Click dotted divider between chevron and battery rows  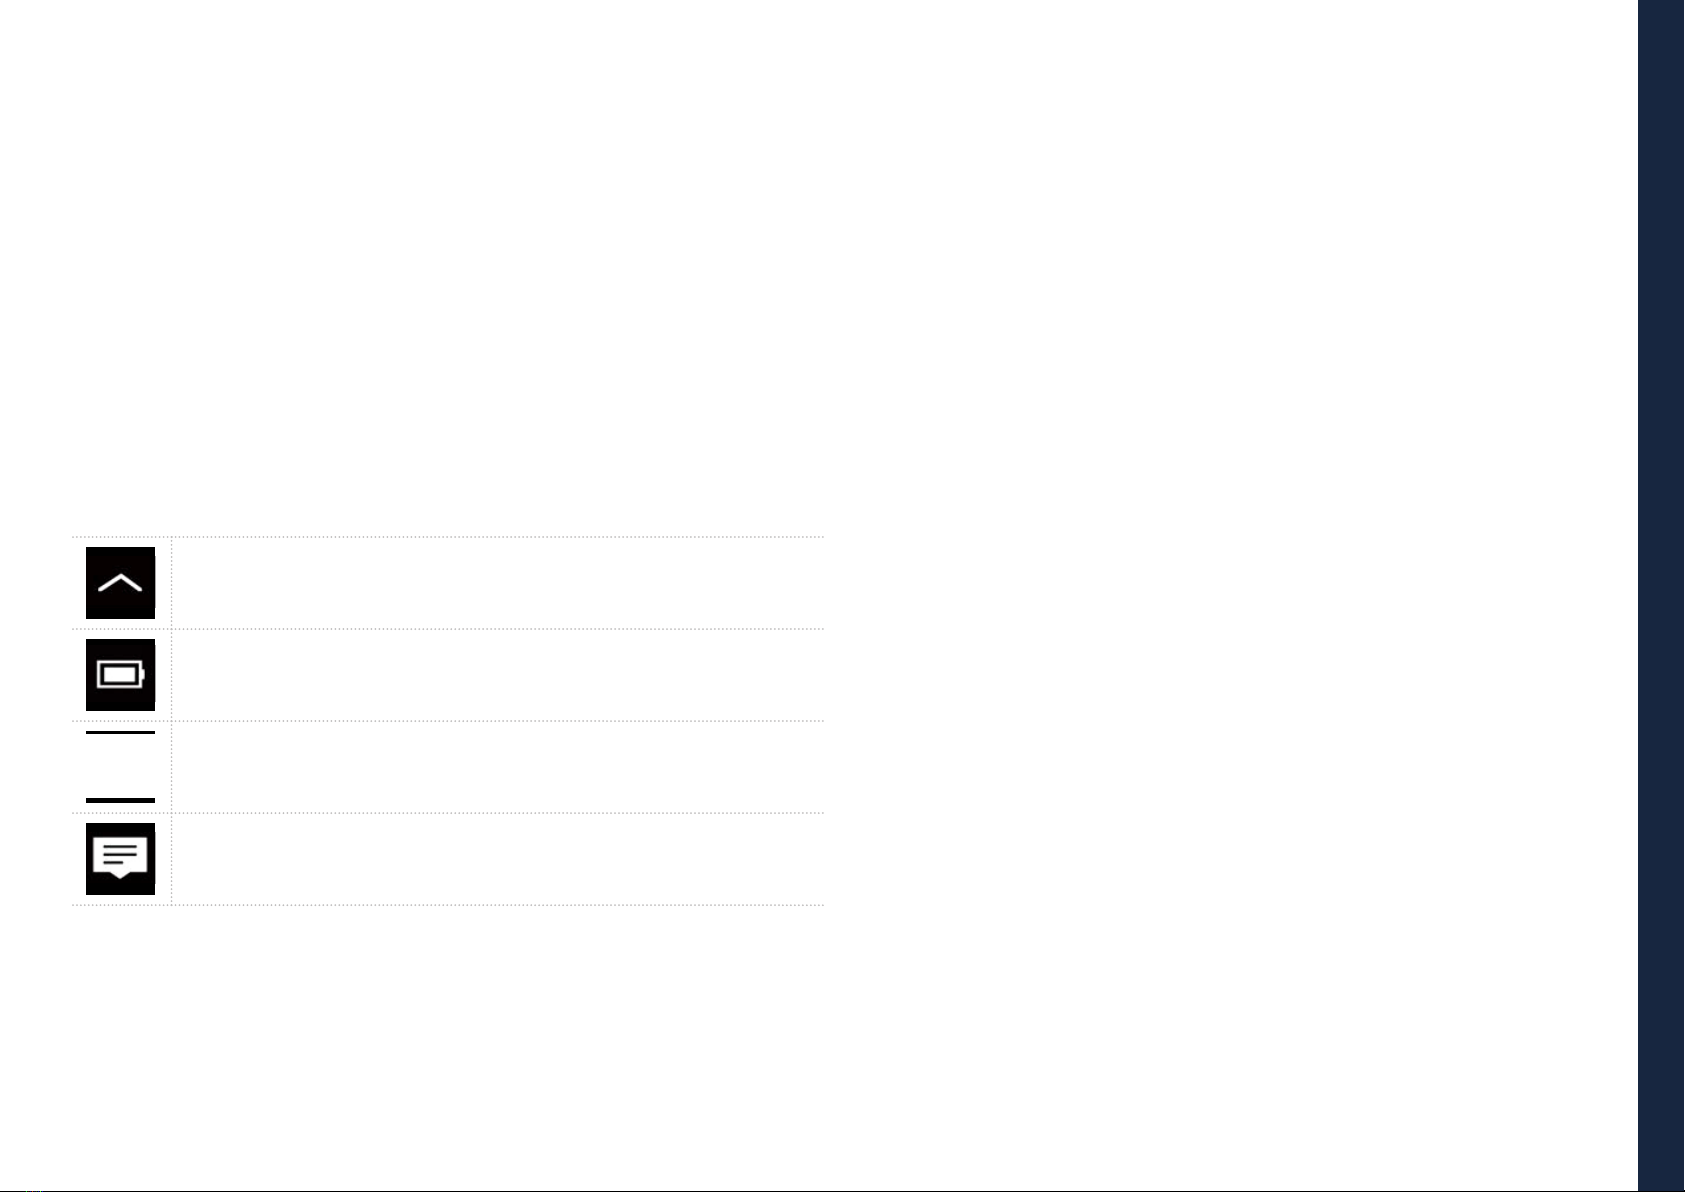tap(448, 629)
